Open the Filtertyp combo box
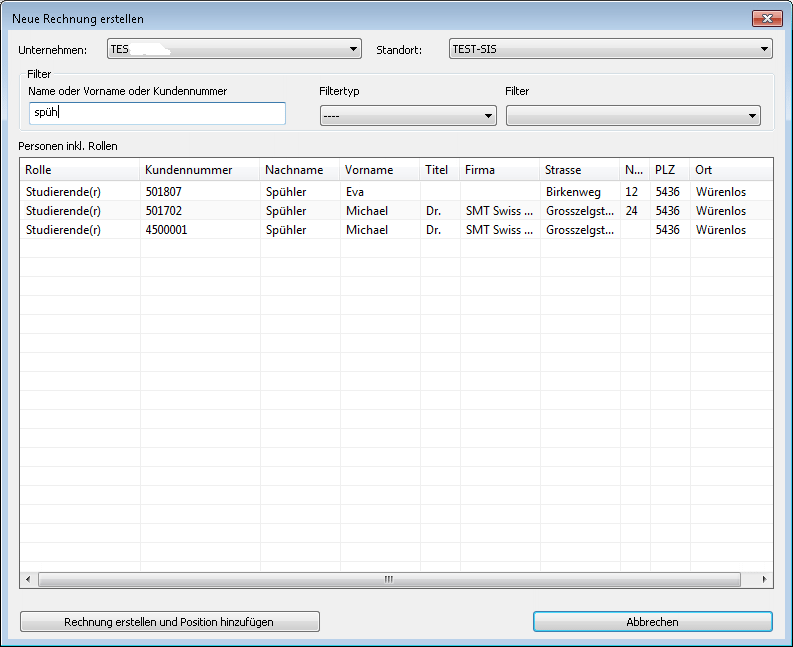The image size is (793, 647). 407,116
